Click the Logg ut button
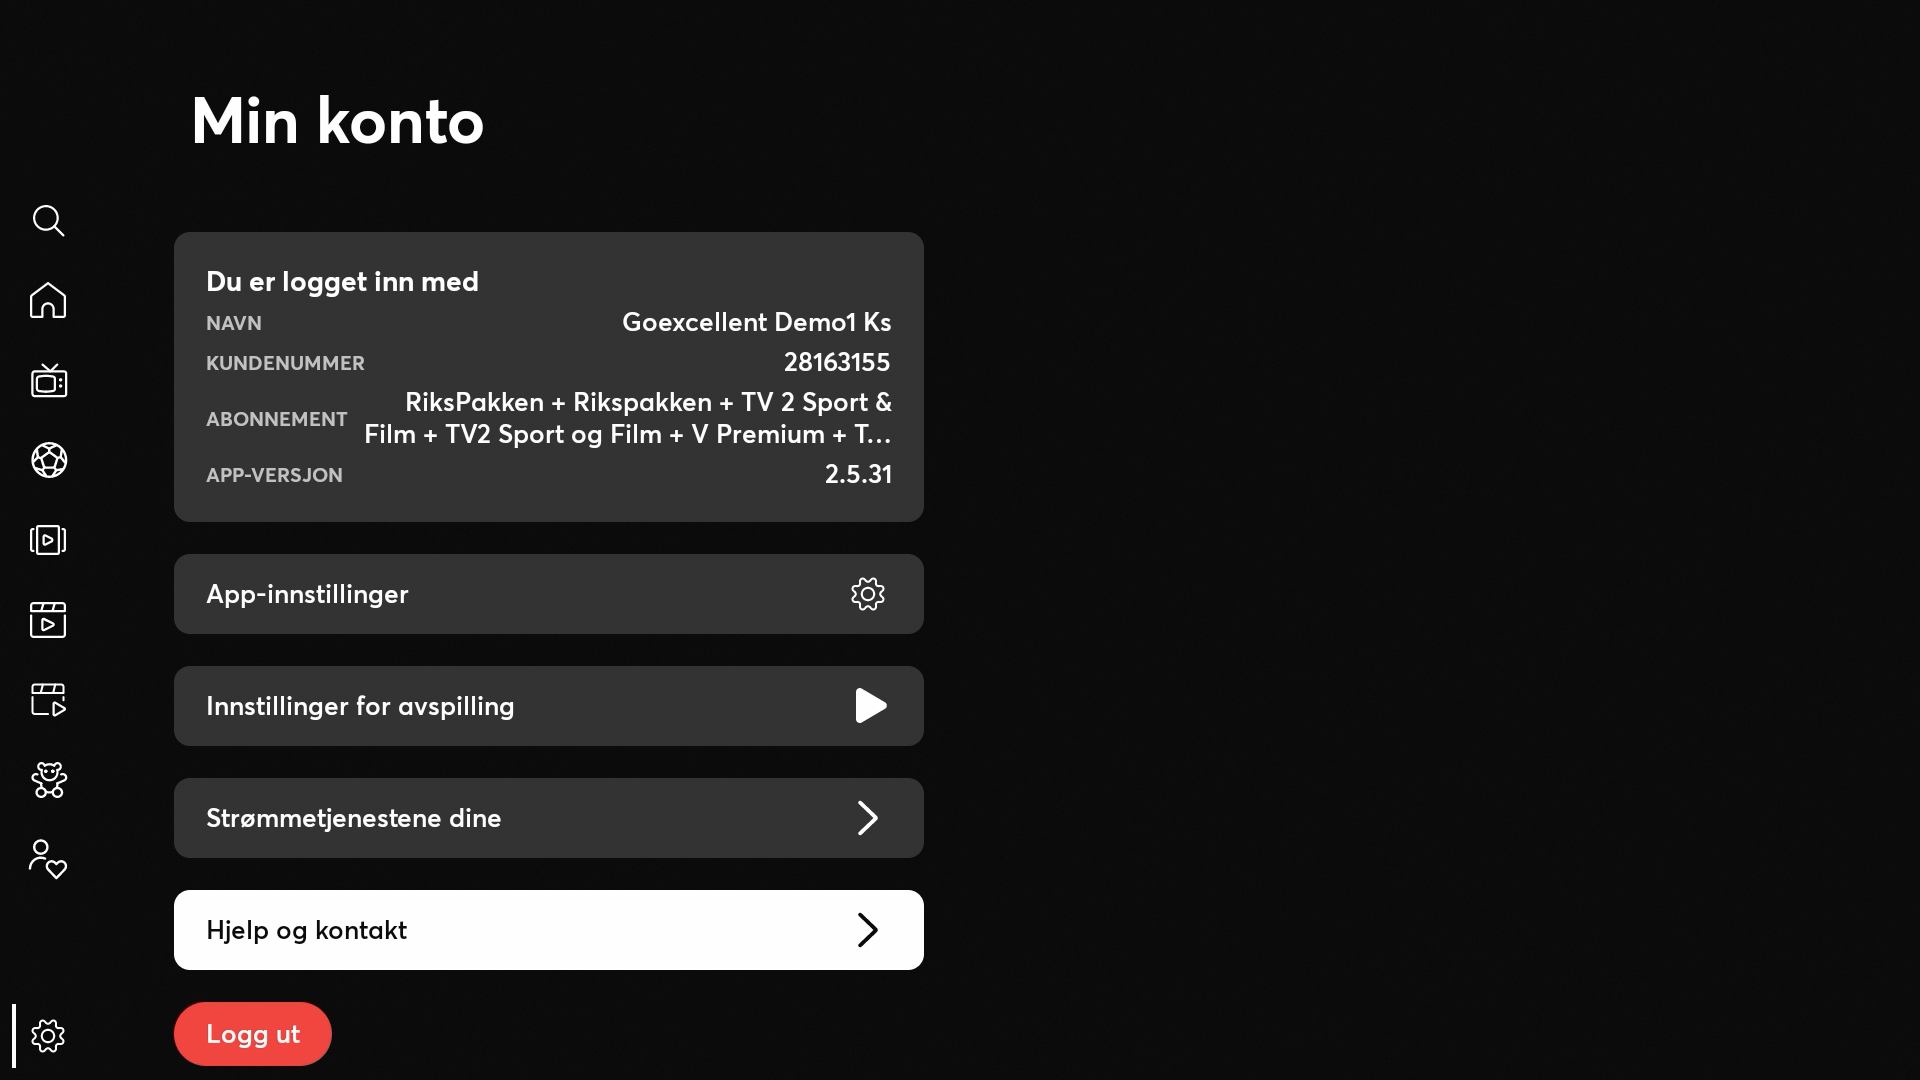Image resolution: width=1920 pixels, height=1080 pixels. [253, 1034]
